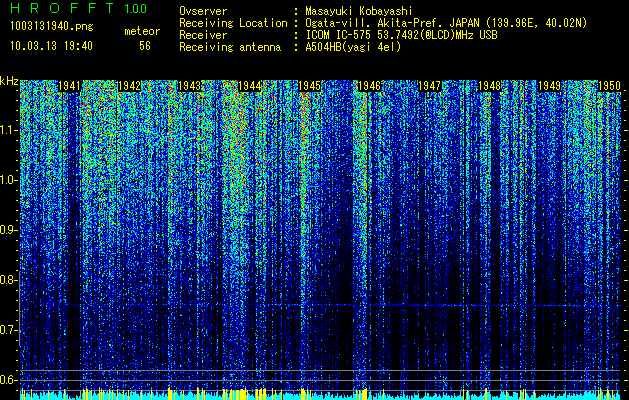The image size is (629, 400).
Task: Select the 1945 time marker
Action: click(x=310, y=86)
